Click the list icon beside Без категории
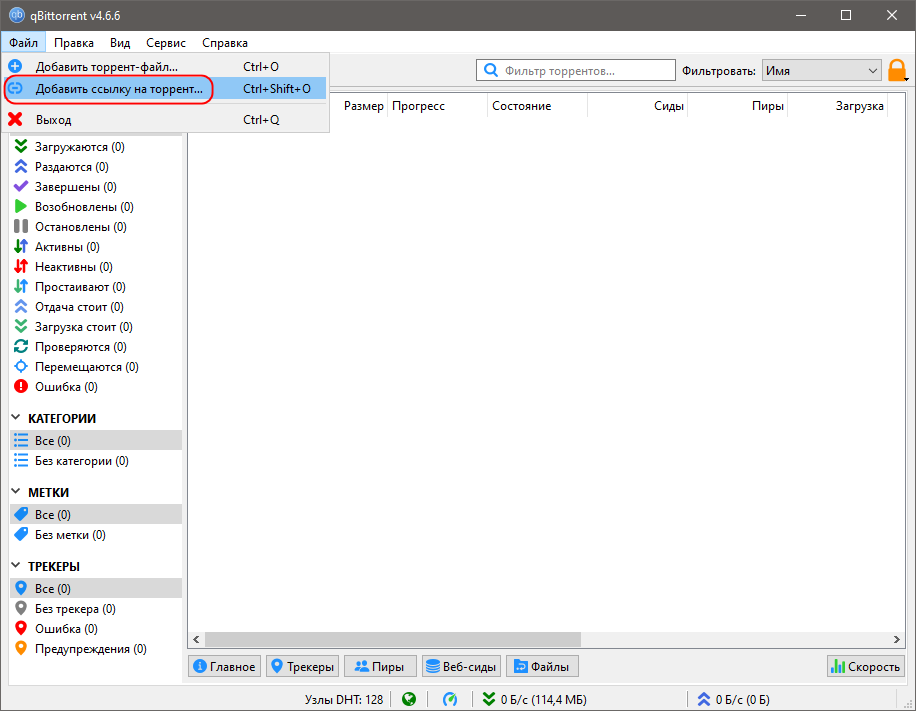The height and width of the screenshot is (711, 916). tap(21, 460)
